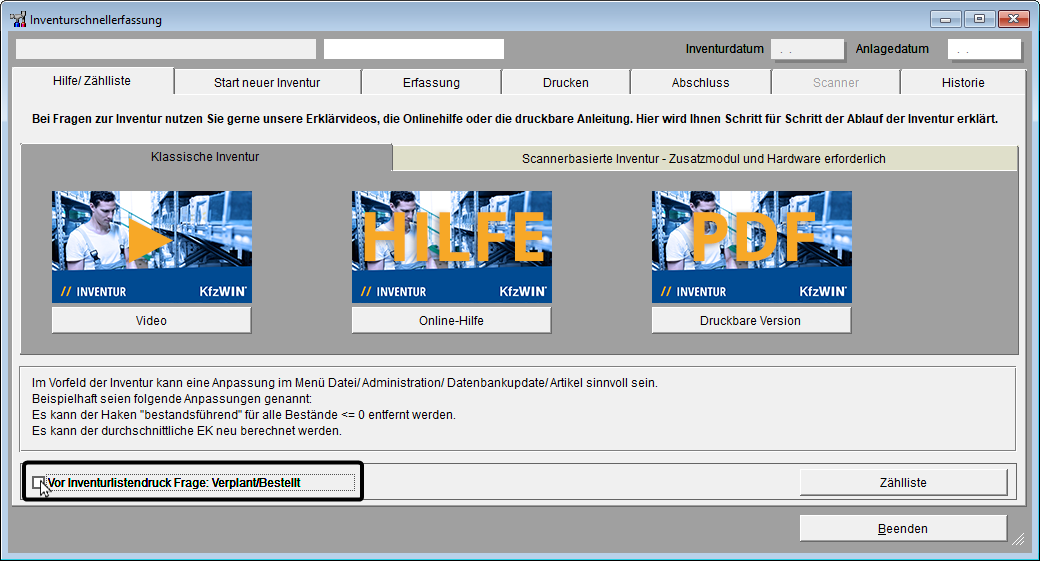Open the Hilfe/ Zählliste tab

tap(92, 81)
